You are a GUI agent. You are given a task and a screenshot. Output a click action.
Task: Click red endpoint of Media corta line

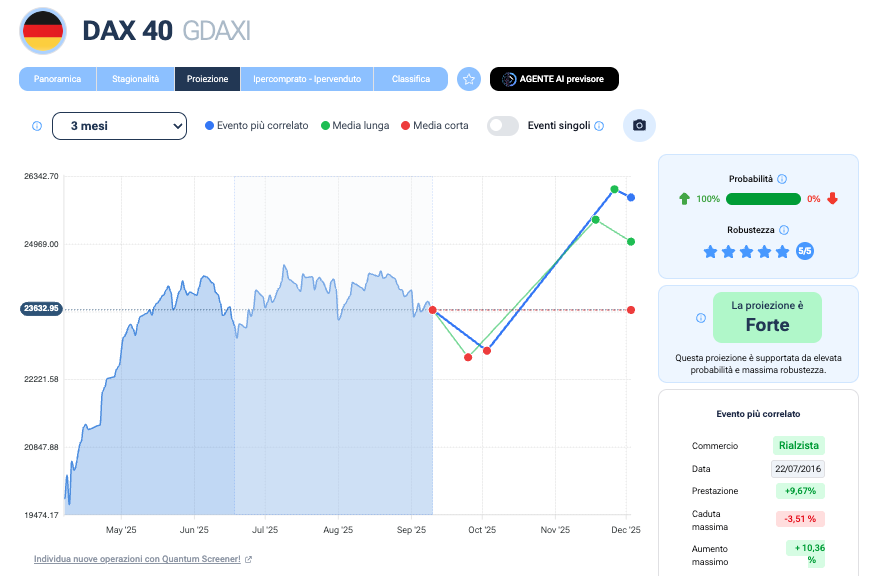(631, 310)
